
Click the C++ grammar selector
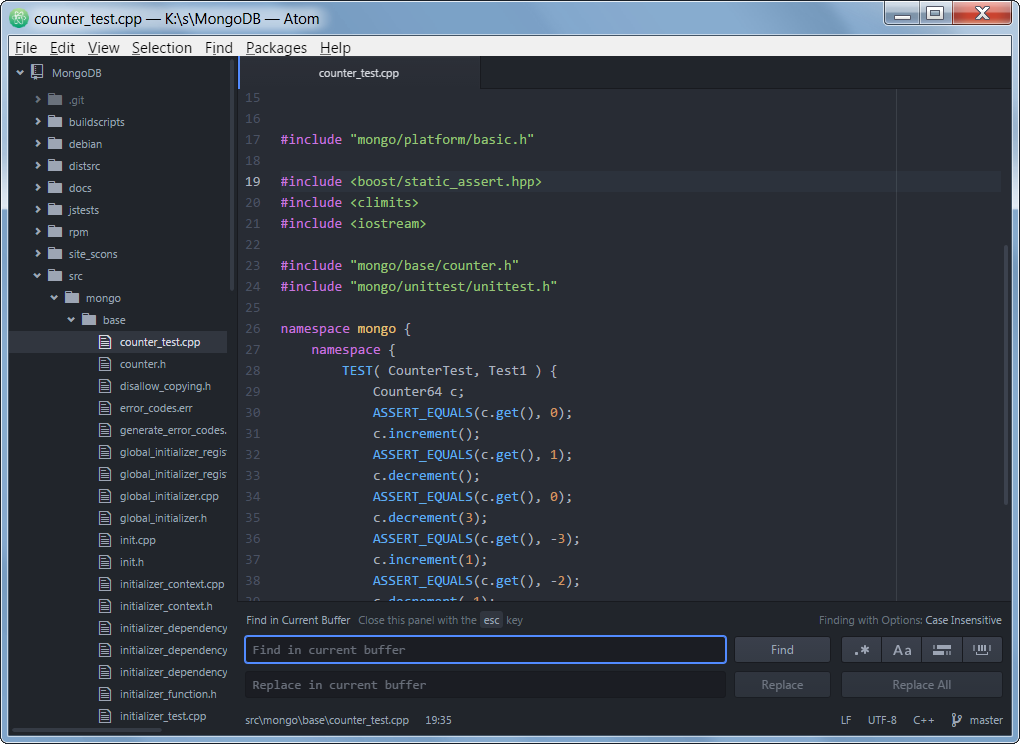924,720
